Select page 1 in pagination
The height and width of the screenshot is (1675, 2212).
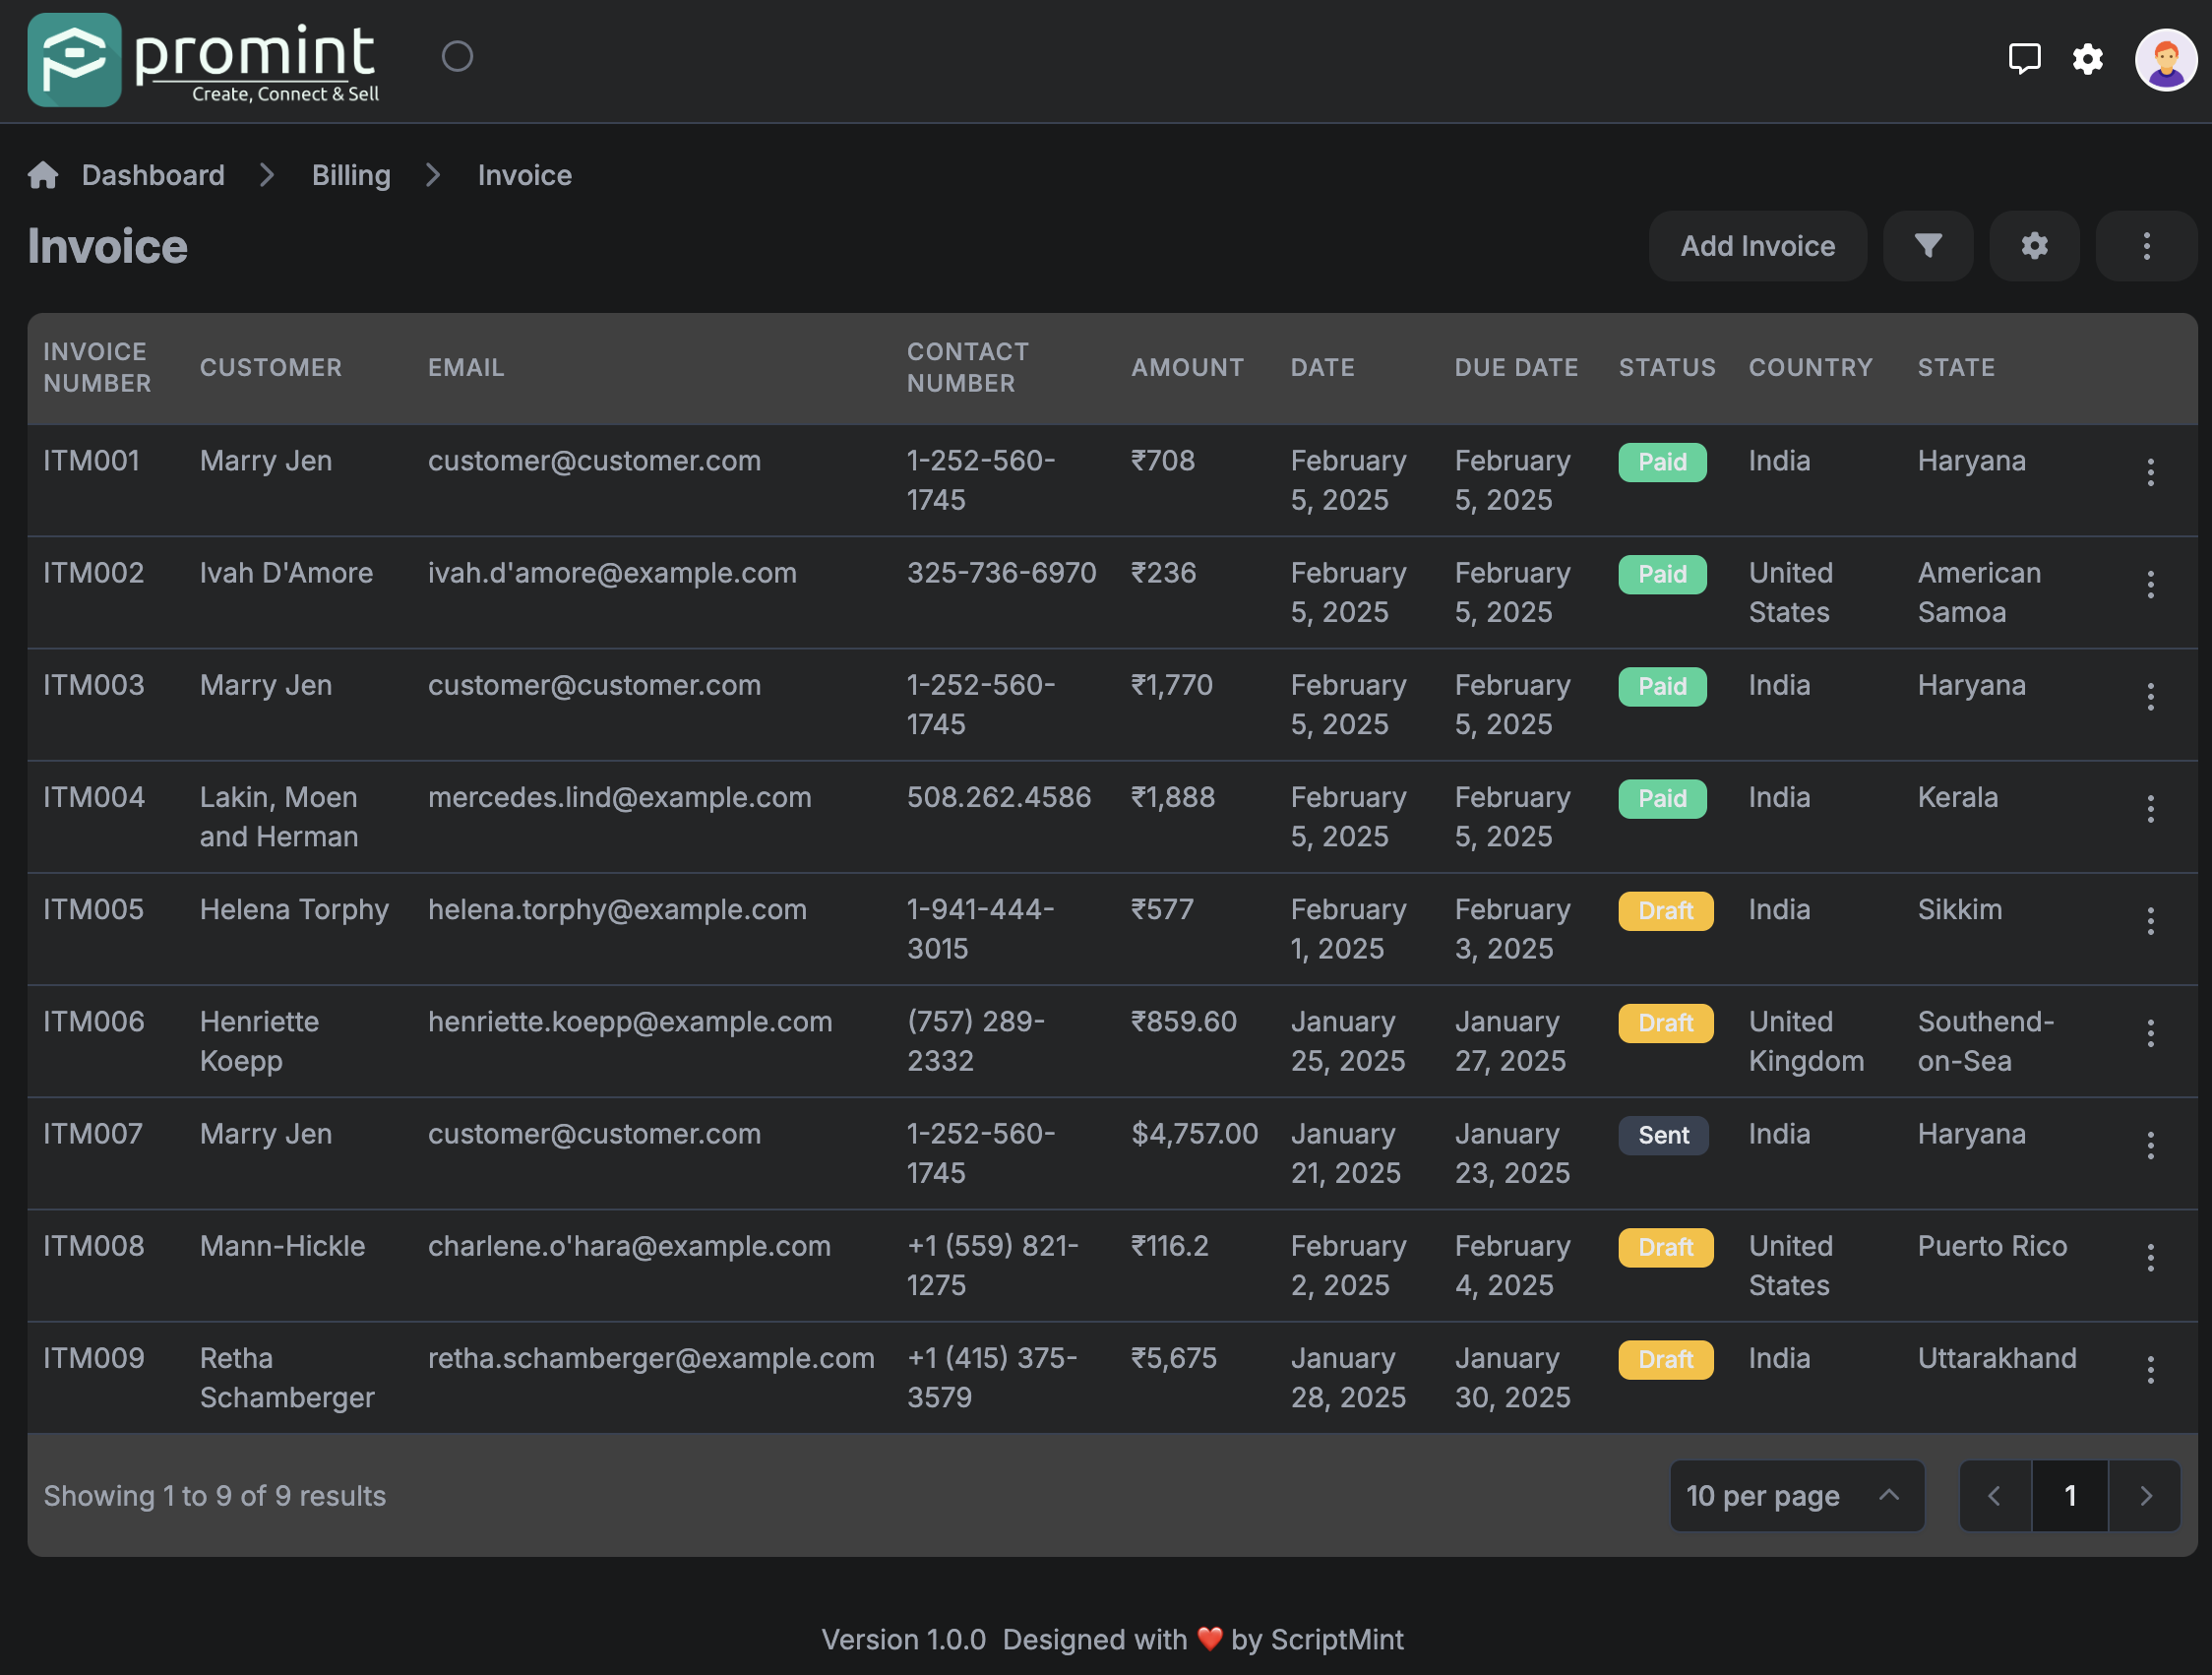pos(2070,1495)
